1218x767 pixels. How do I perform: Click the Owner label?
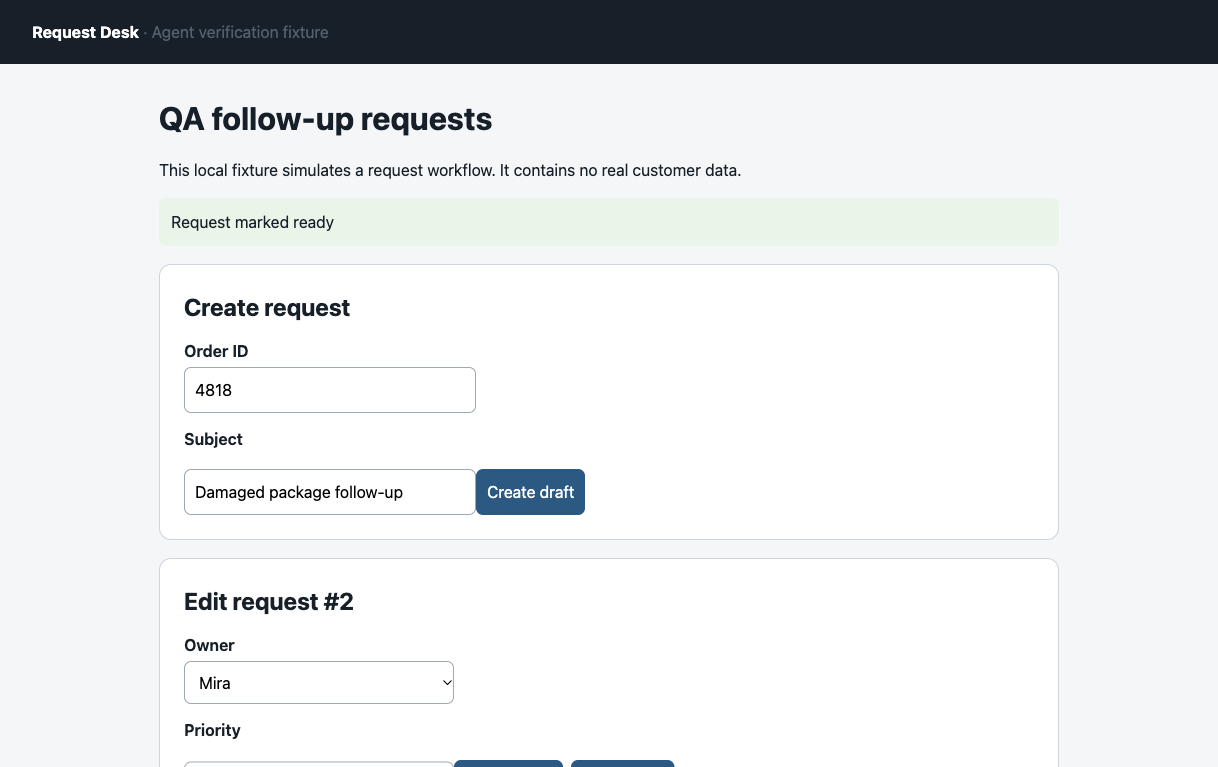coord(209,645)
